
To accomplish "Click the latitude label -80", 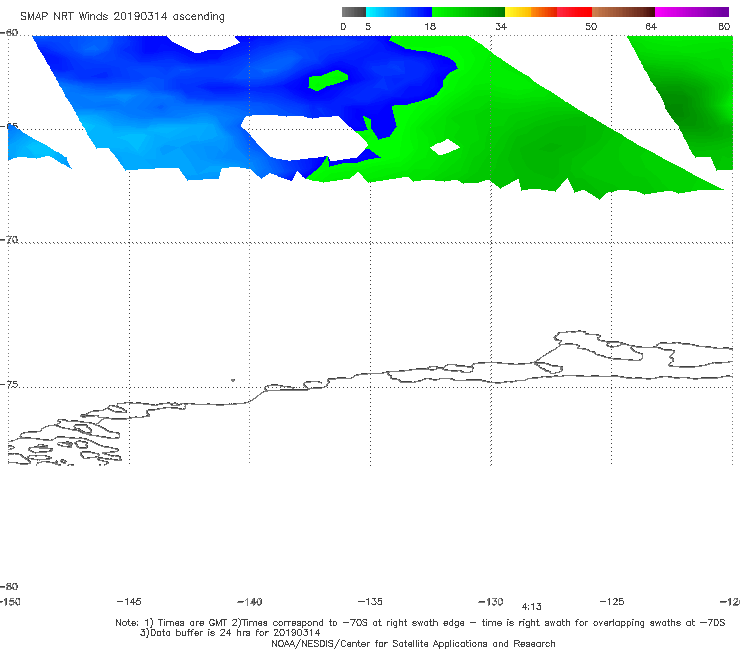I will click(x=9, y=586).
